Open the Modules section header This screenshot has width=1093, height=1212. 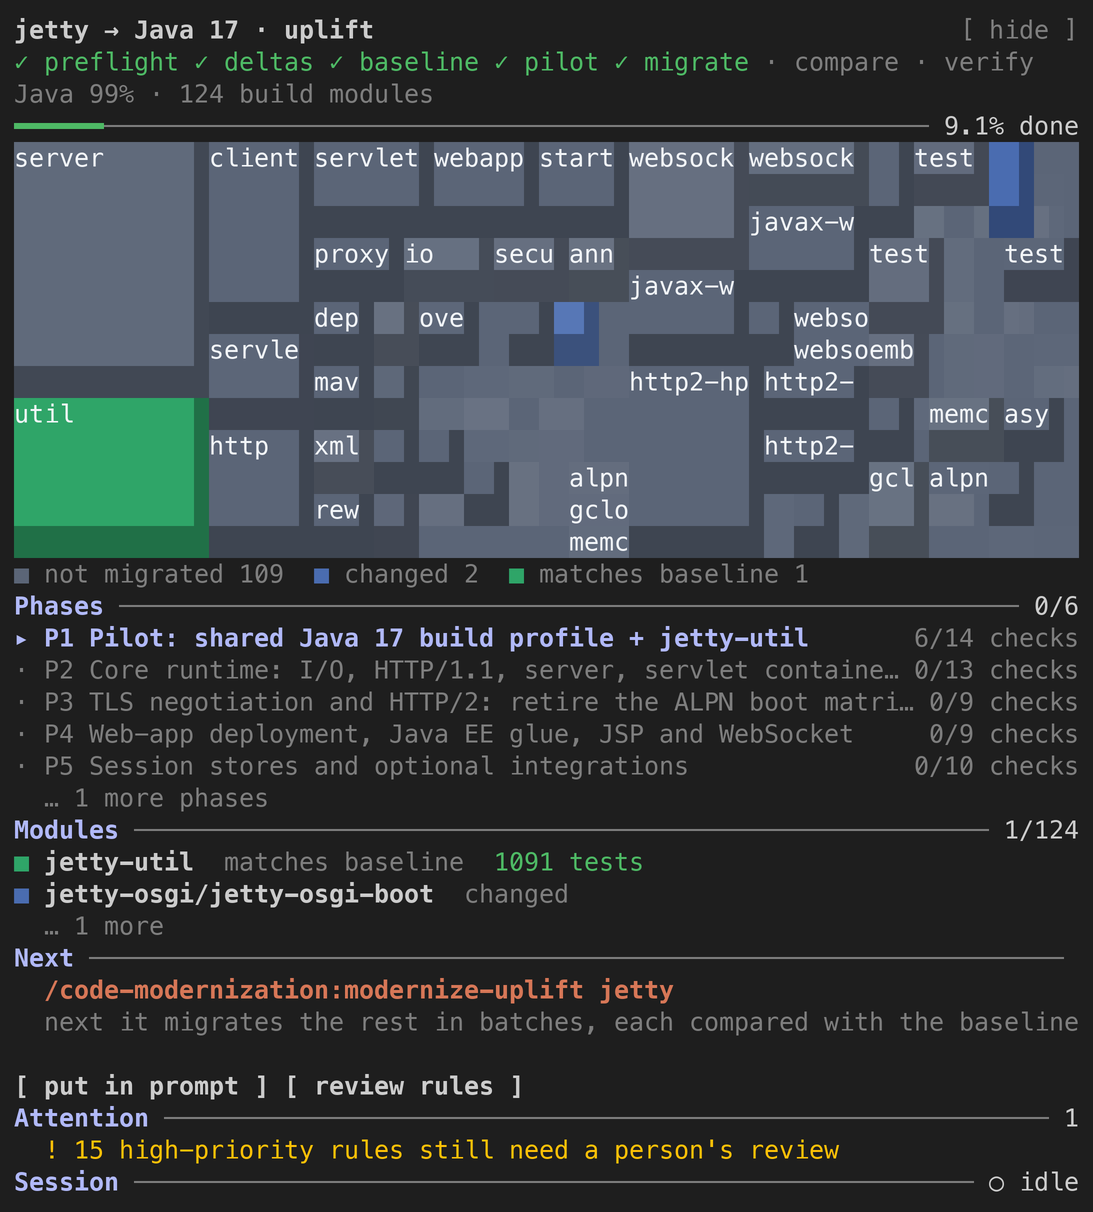[x=66, y=830]
